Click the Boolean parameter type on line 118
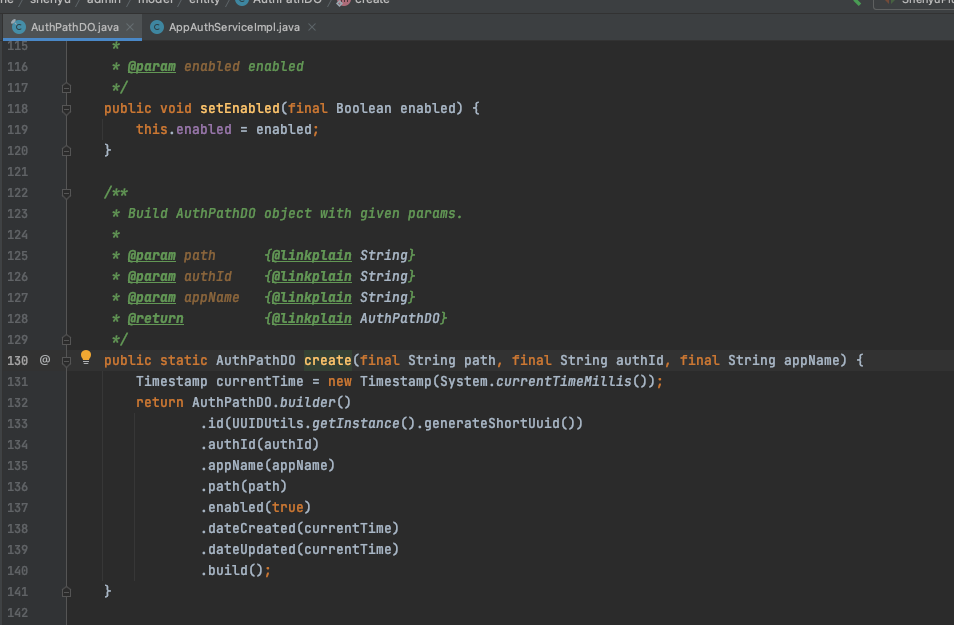The image size is (954, 625). [x=364, y=108]
